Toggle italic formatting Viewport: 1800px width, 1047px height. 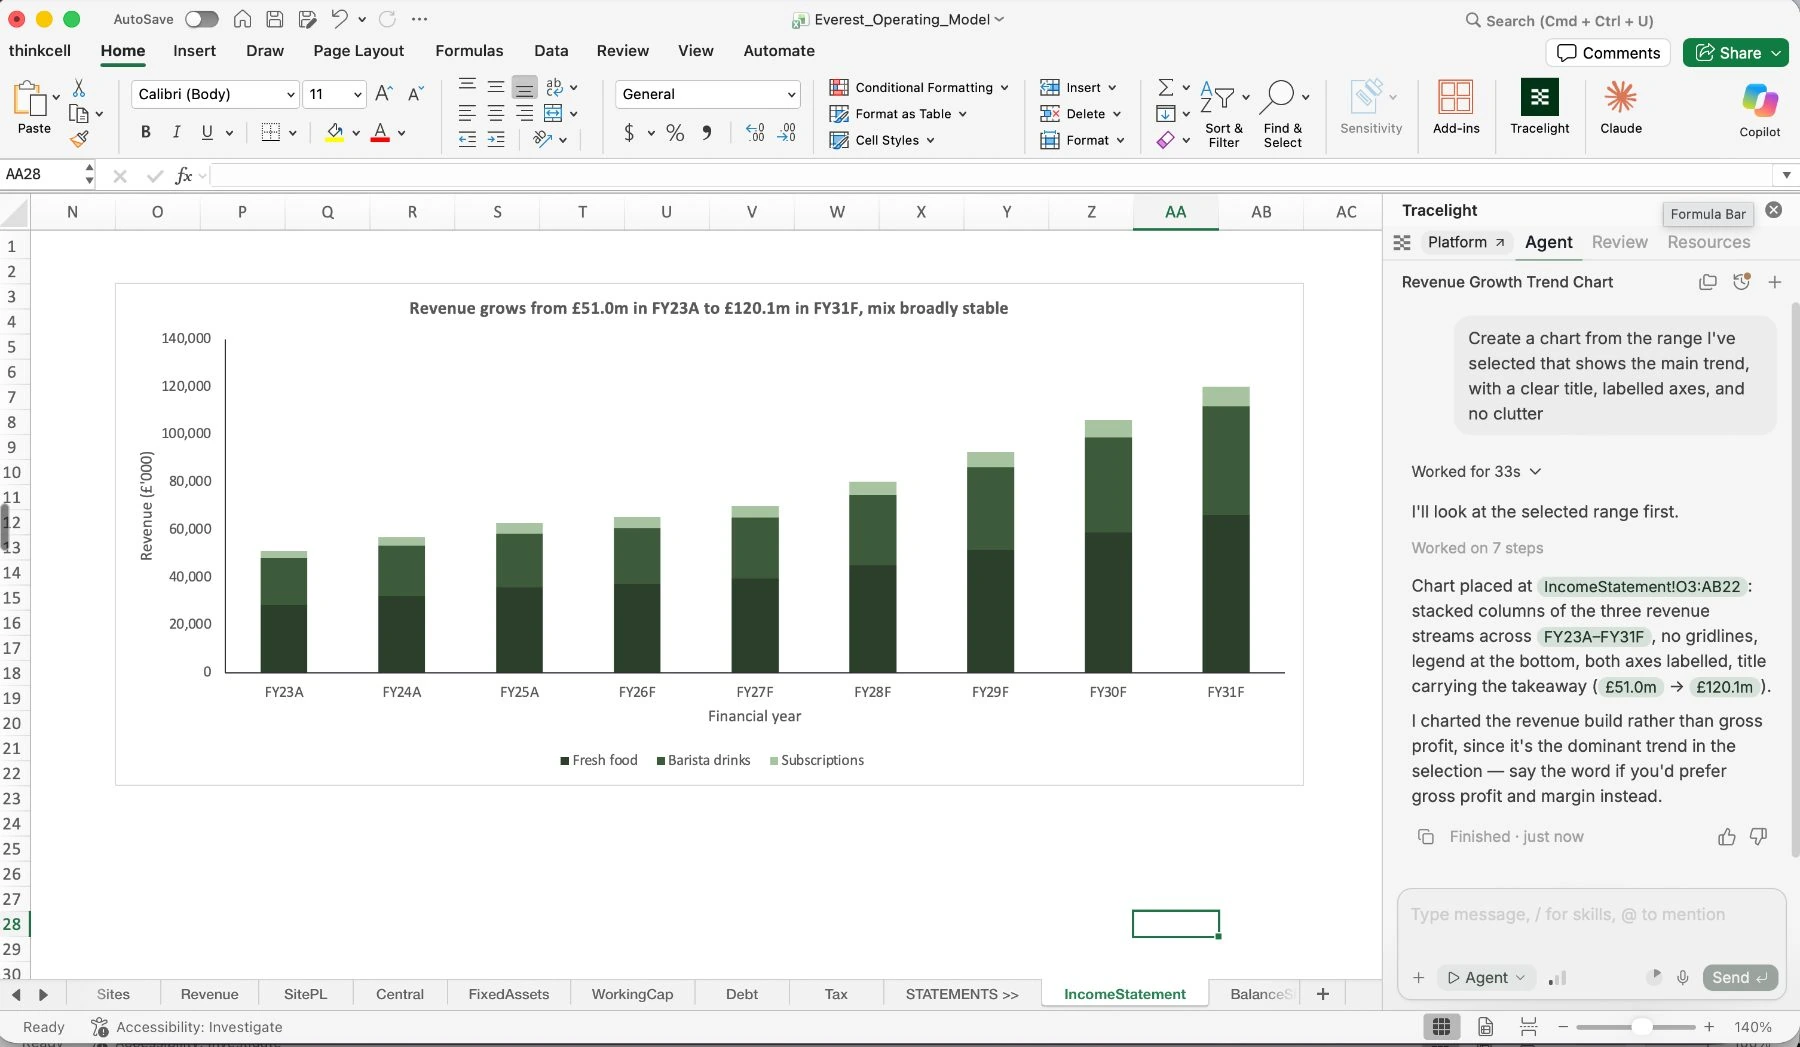(x=176, y=132)
